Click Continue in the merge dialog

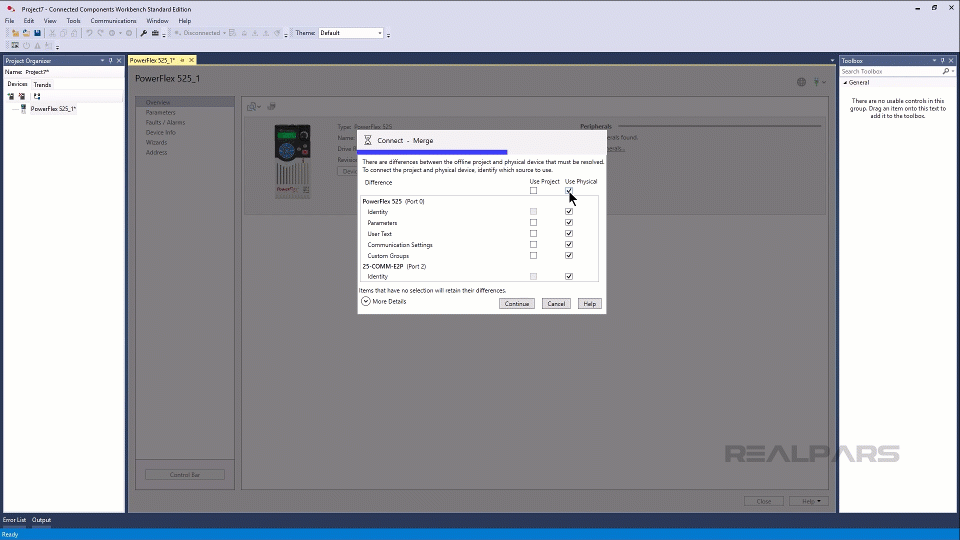click(517, 304)
